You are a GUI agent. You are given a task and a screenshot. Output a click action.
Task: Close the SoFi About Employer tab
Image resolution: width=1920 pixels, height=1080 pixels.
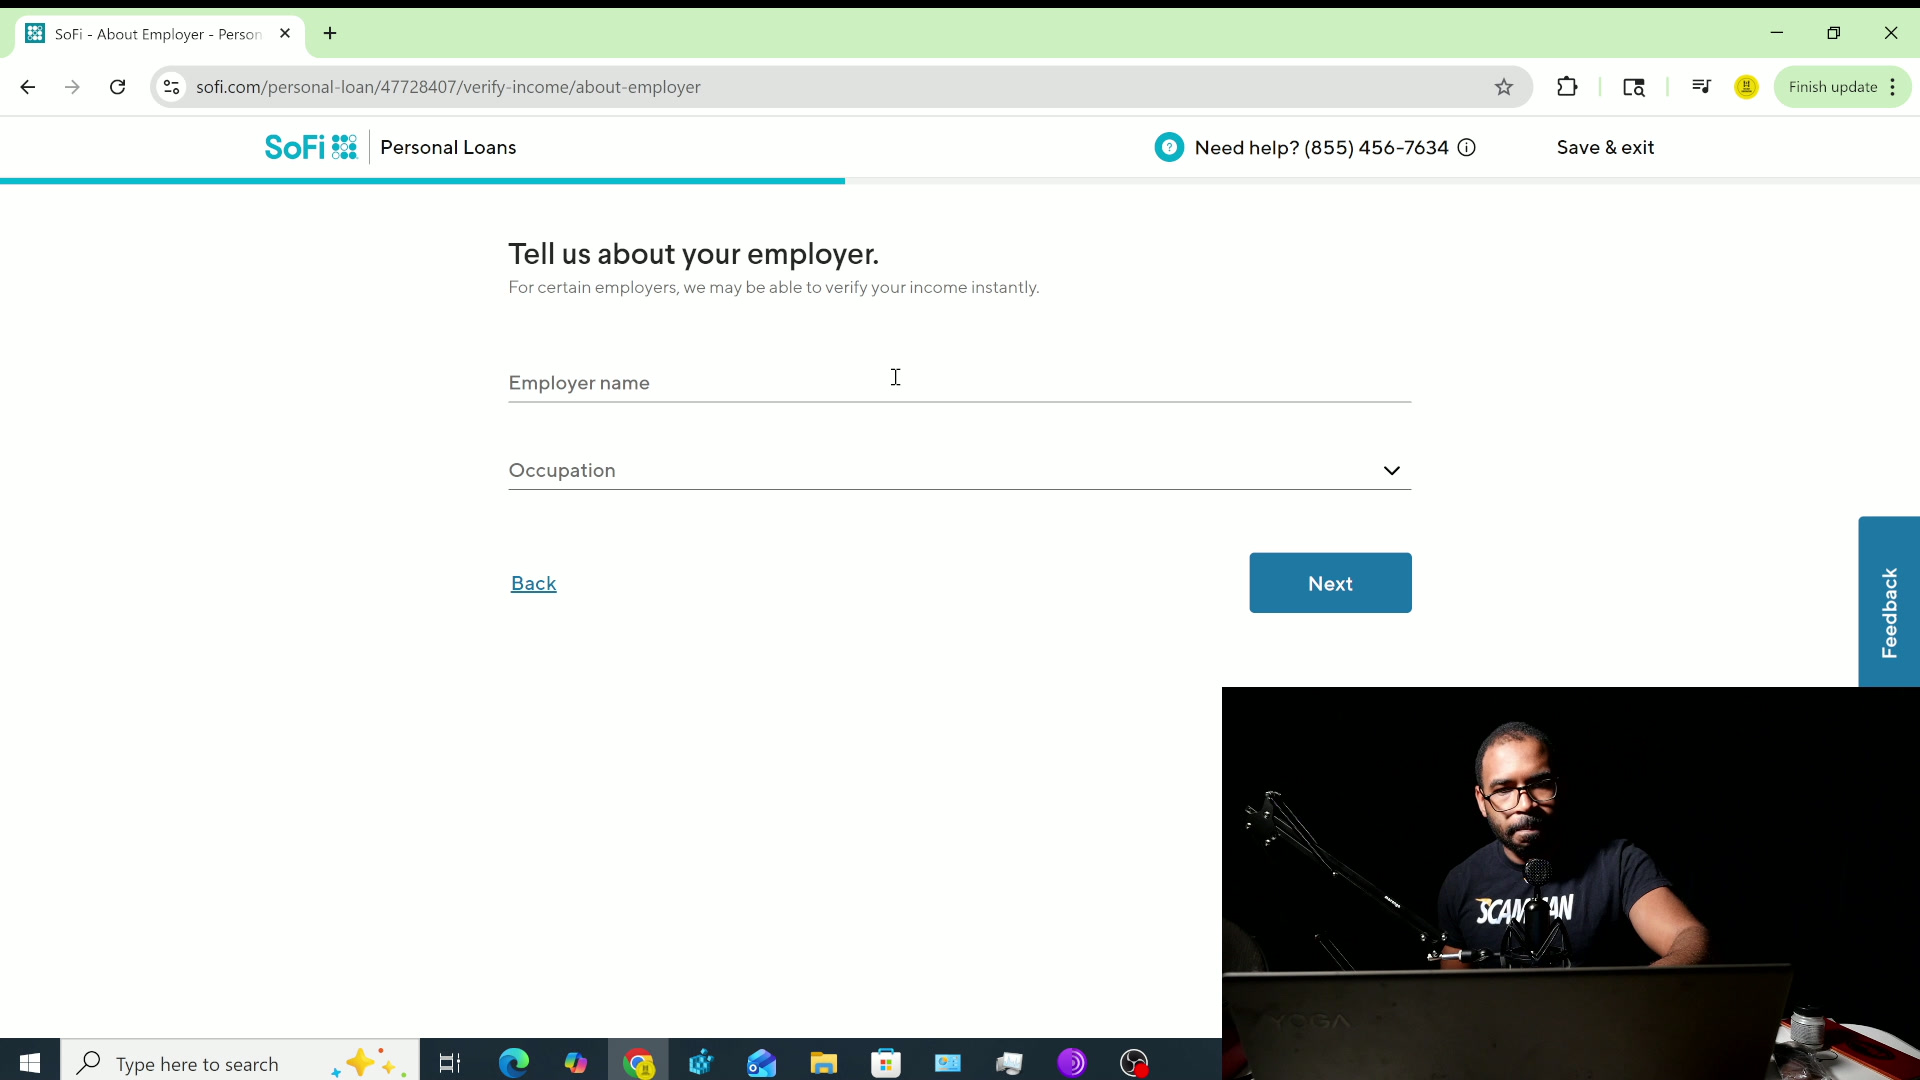pos(285,33)
